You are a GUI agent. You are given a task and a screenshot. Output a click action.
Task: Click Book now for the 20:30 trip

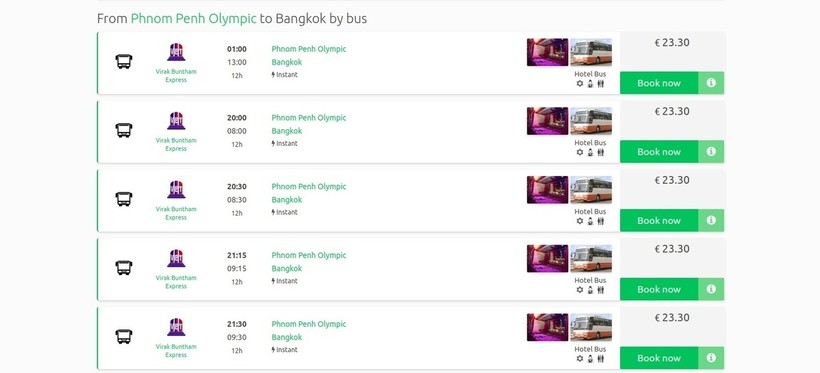tap(659, 220)
